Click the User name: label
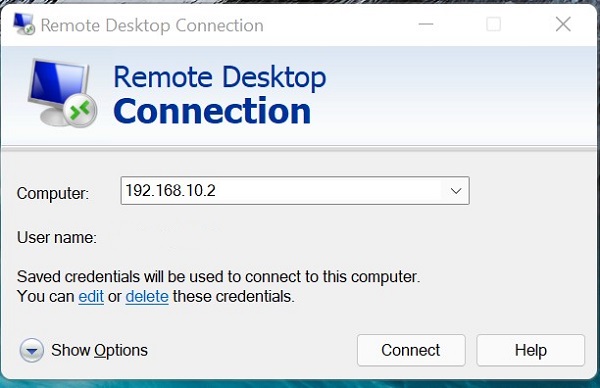The image size is (600, 388). coord(57,238)
